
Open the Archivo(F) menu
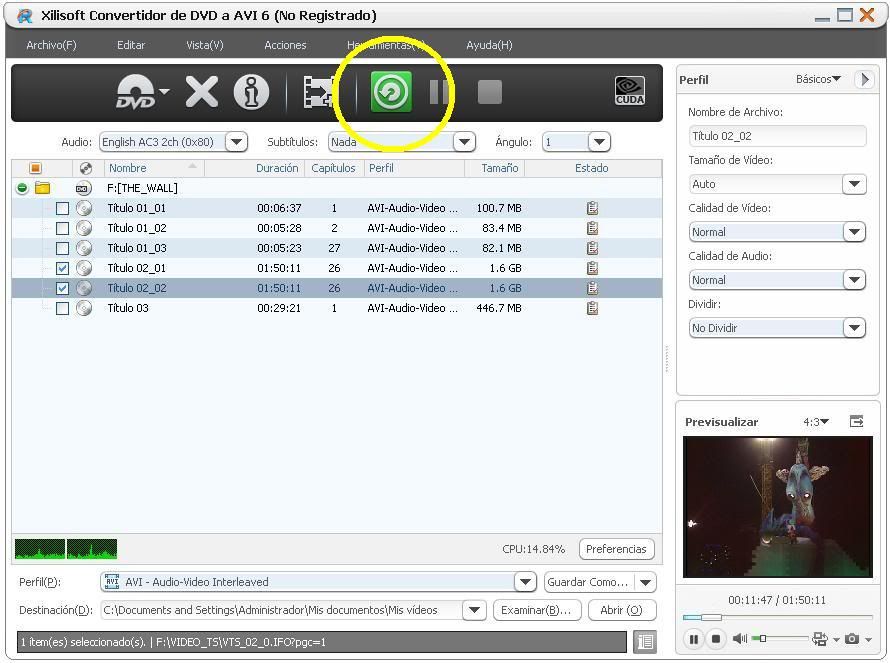pos(51,45)
